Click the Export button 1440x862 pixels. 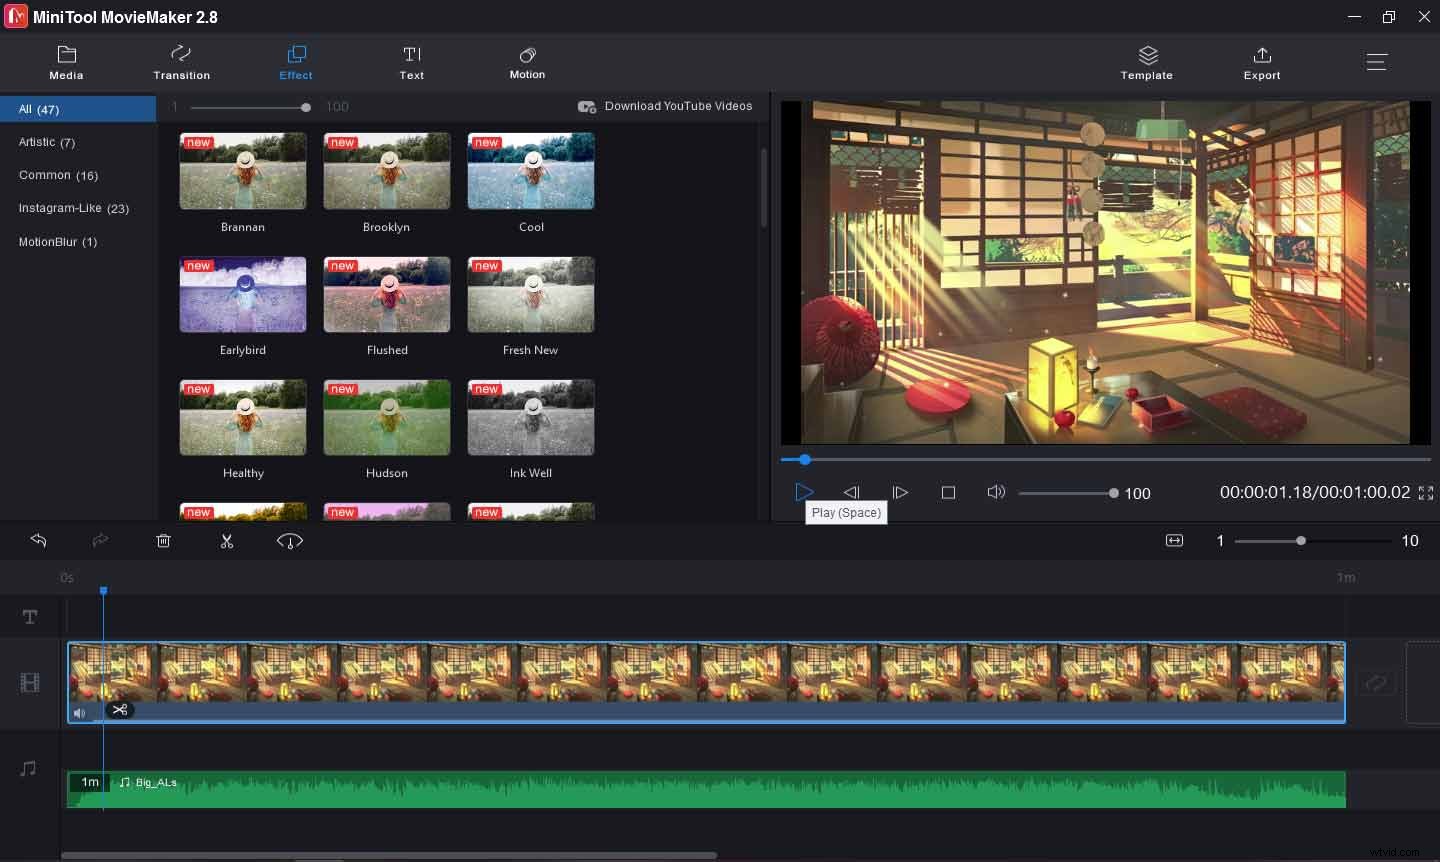click(1262, 62)
